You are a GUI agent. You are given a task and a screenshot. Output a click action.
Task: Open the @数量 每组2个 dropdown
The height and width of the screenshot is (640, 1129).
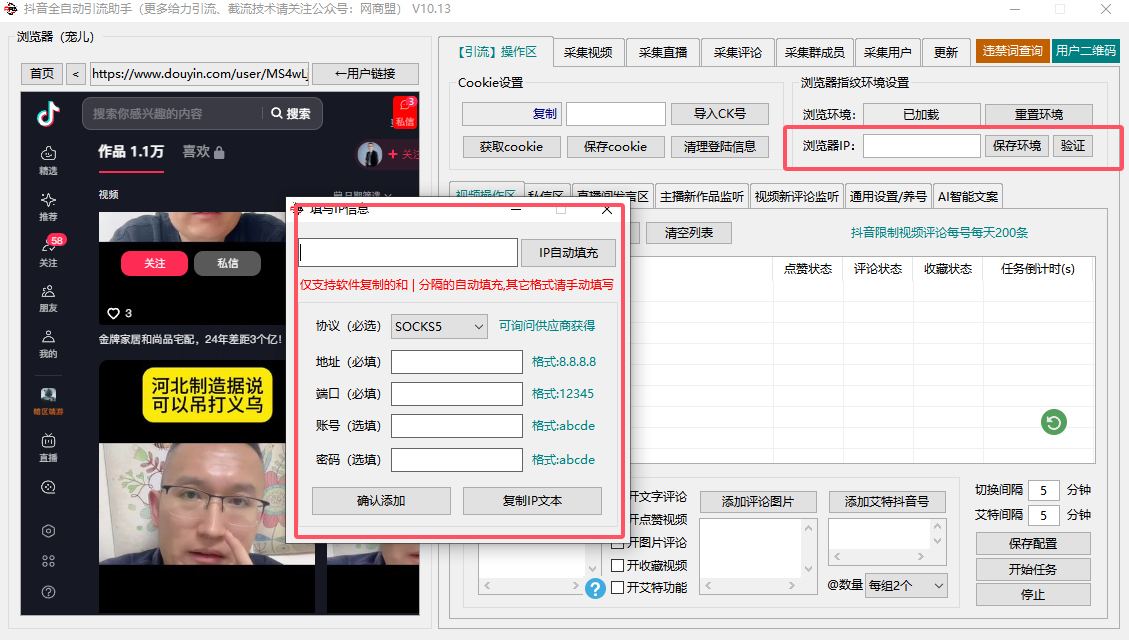[907, 585]
